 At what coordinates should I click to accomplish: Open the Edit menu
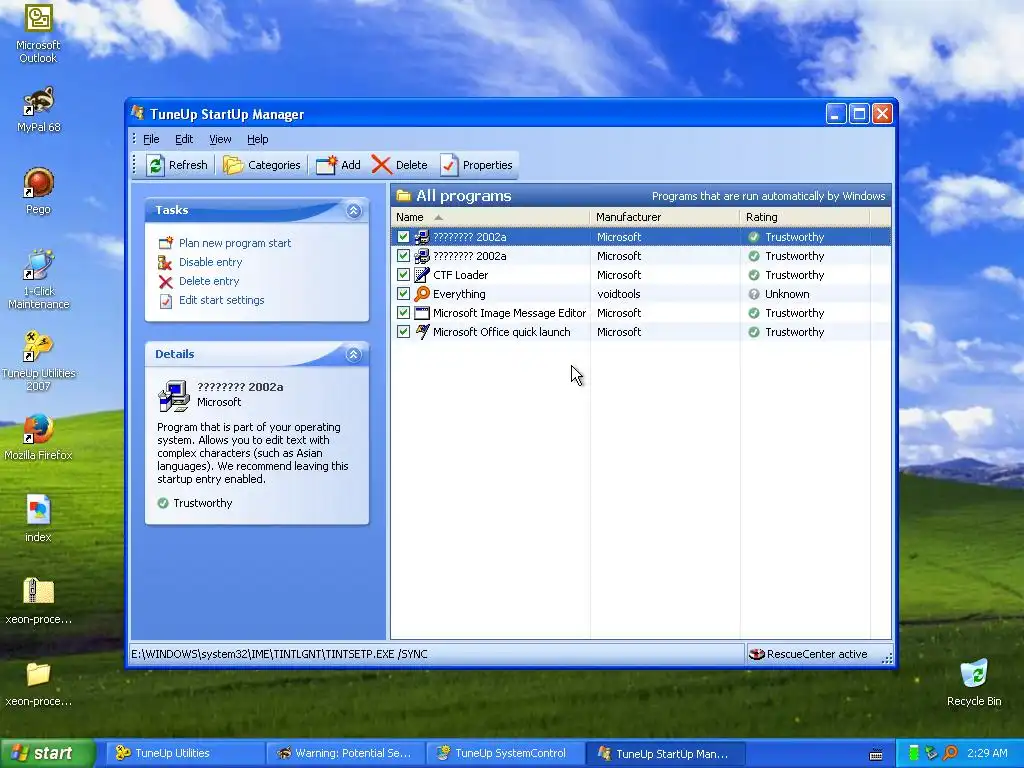click(x=184, y=139)
